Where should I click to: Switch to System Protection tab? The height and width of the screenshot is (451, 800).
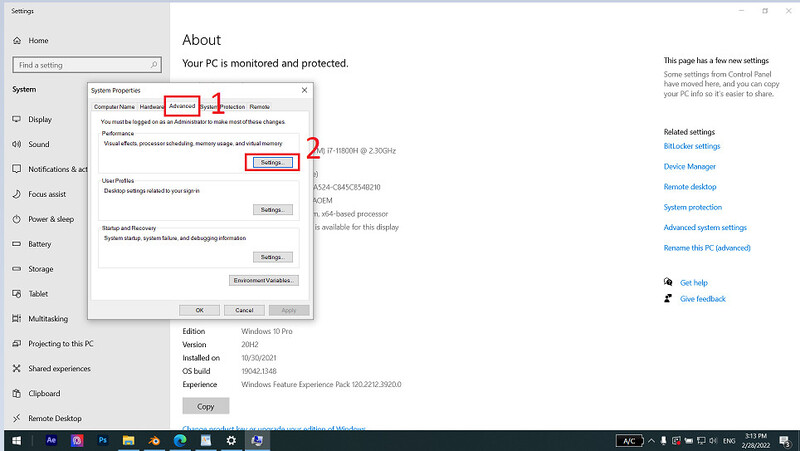(223, 107)
